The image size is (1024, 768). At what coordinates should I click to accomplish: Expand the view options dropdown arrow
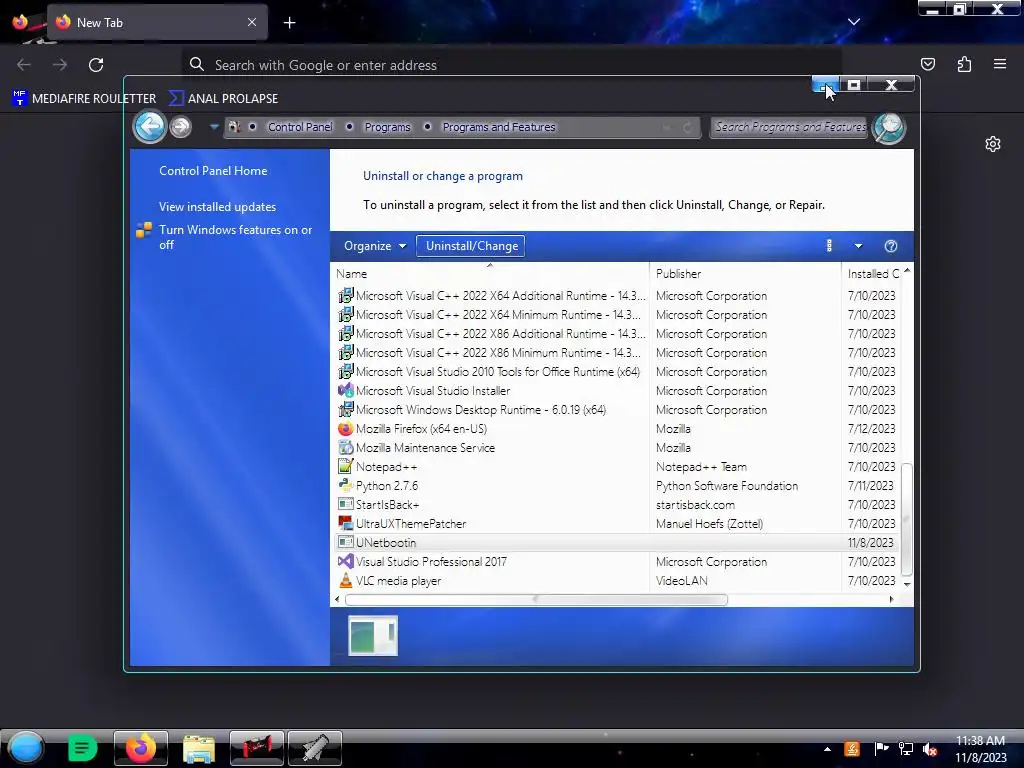point(858,246)
